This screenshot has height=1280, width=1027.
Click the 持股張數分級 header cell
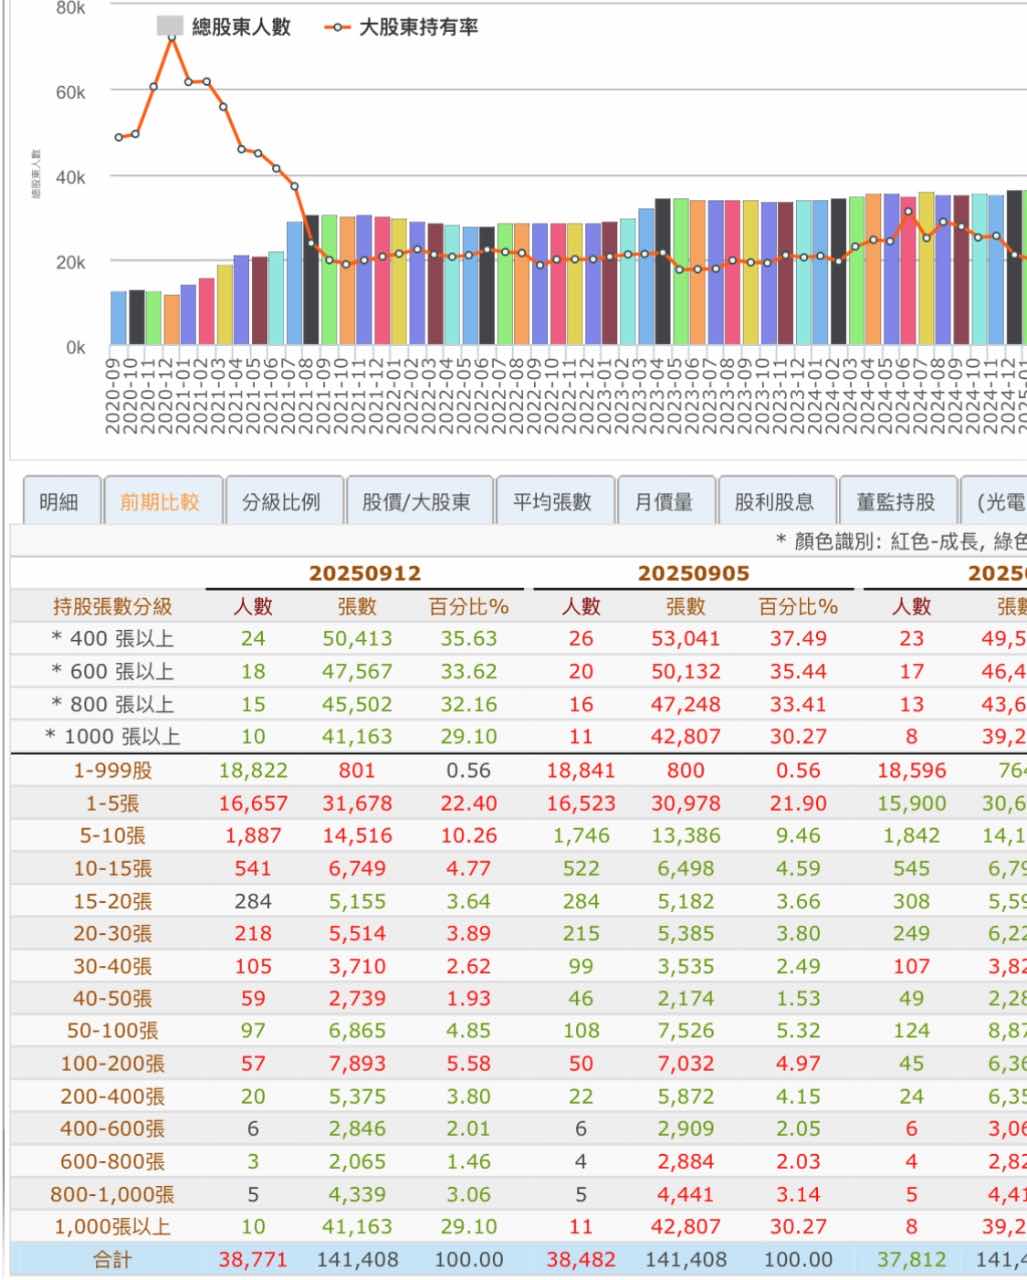pos(113,606)
